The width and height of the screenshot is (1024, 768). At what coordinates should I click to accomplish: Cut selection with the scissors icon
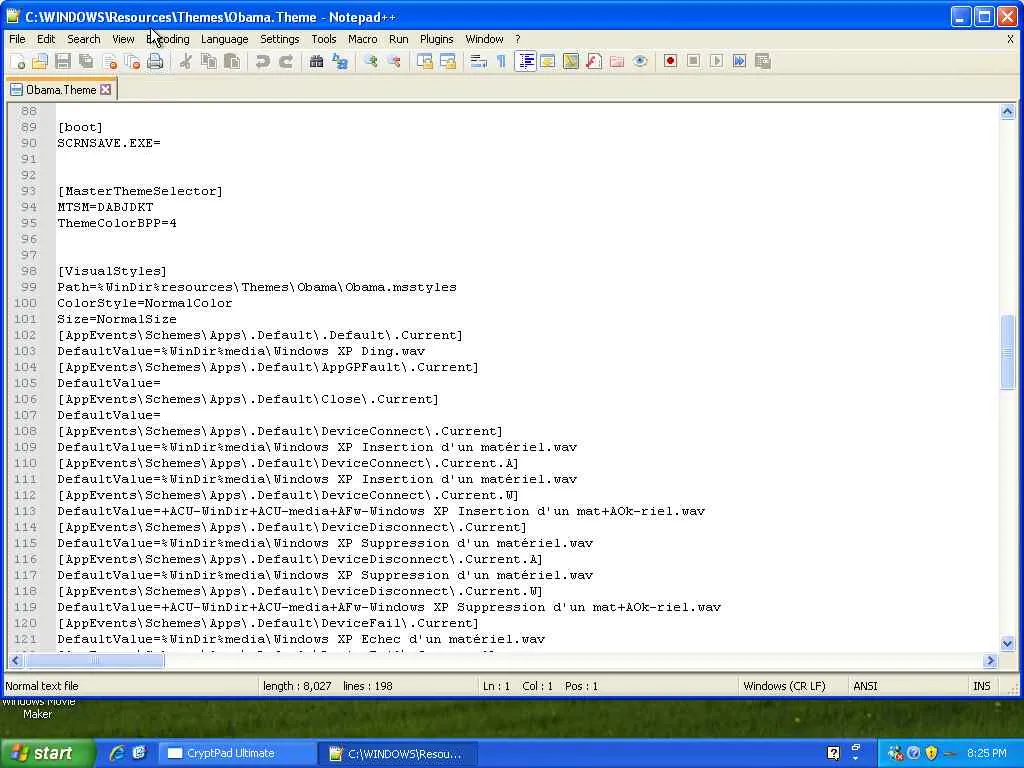(186, 61)
